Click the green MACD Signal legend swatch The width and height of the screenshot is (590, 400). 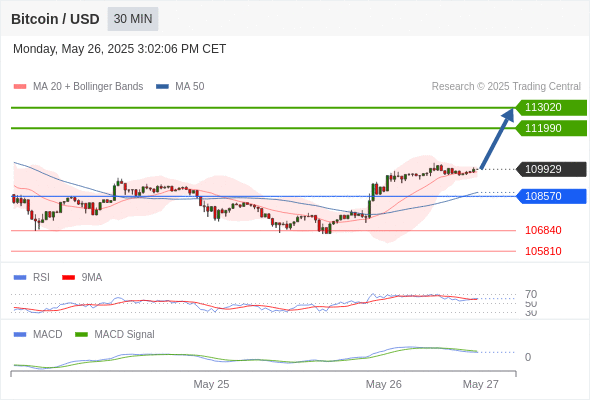point(81,334)
